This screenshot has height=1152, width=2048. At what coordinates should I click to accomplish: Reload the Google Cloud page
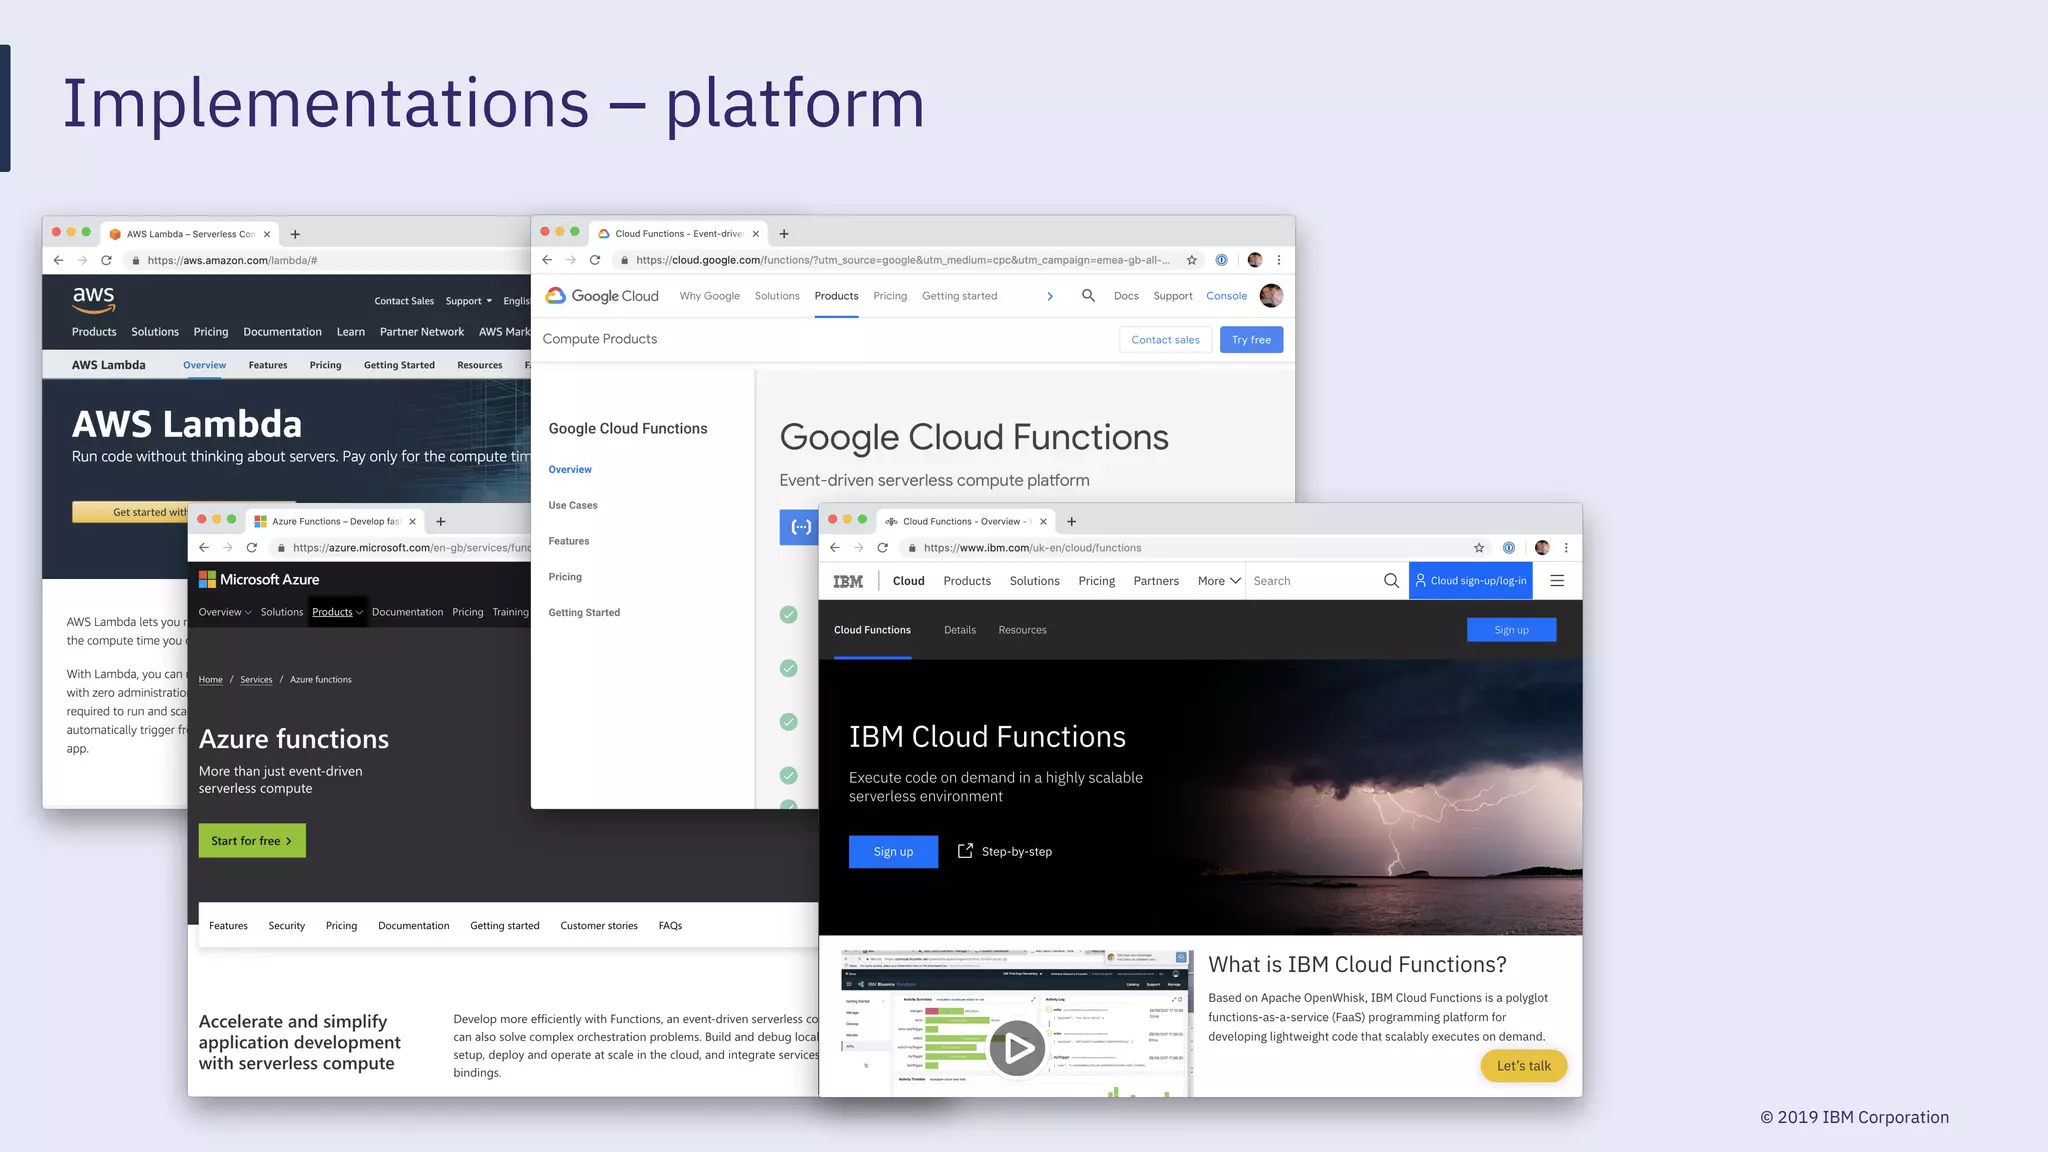coord(595,260)
